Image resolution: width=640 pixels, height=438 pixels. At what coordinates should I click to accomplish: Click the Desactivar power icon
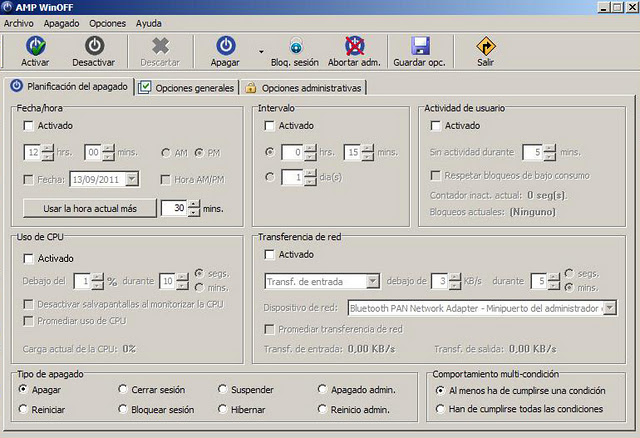click(x=93, y=45)
